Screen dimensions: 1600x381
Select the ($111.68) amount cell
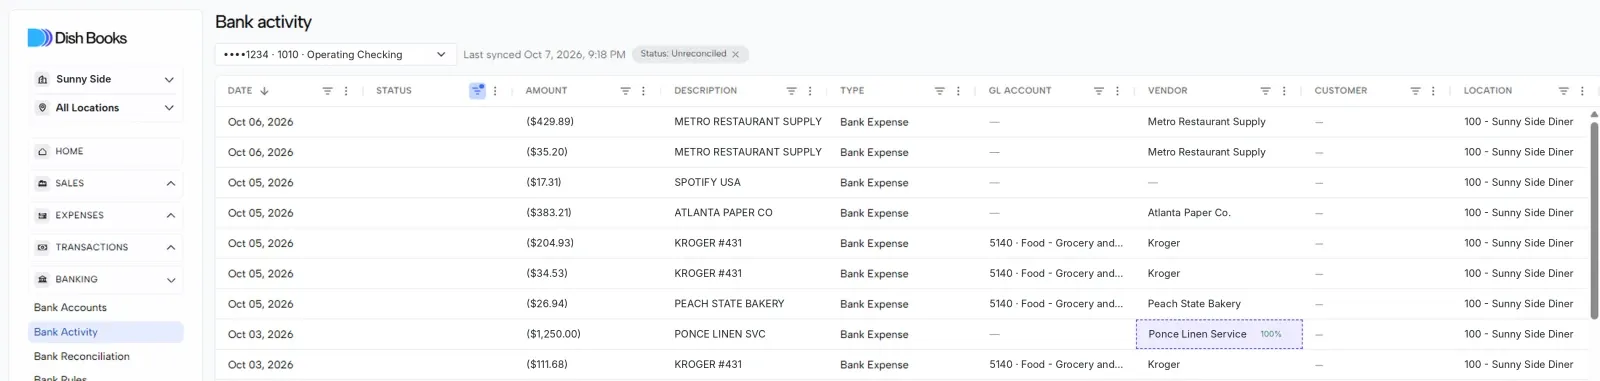tap(547, 365)
